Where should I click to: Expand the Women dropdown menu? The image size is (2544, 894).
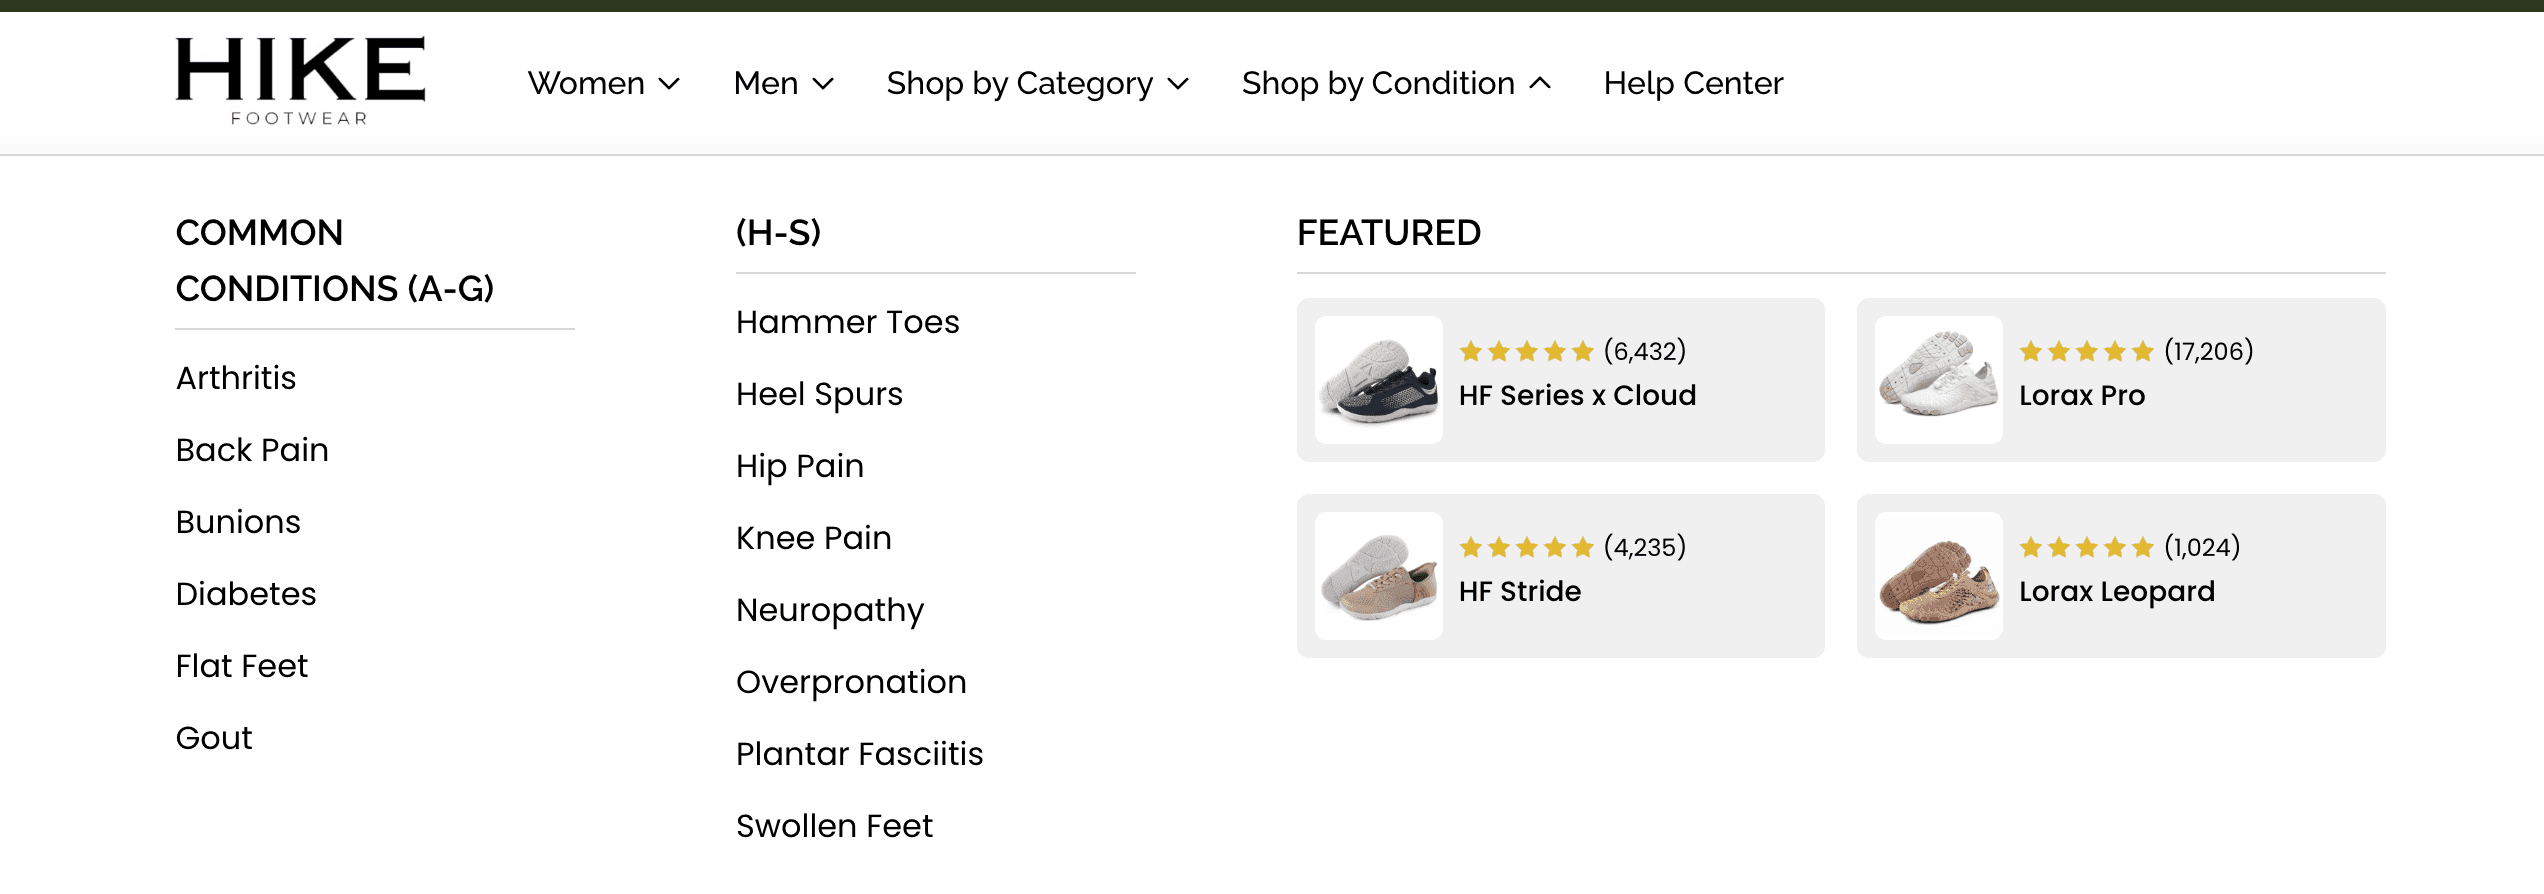tap(603, 83)
